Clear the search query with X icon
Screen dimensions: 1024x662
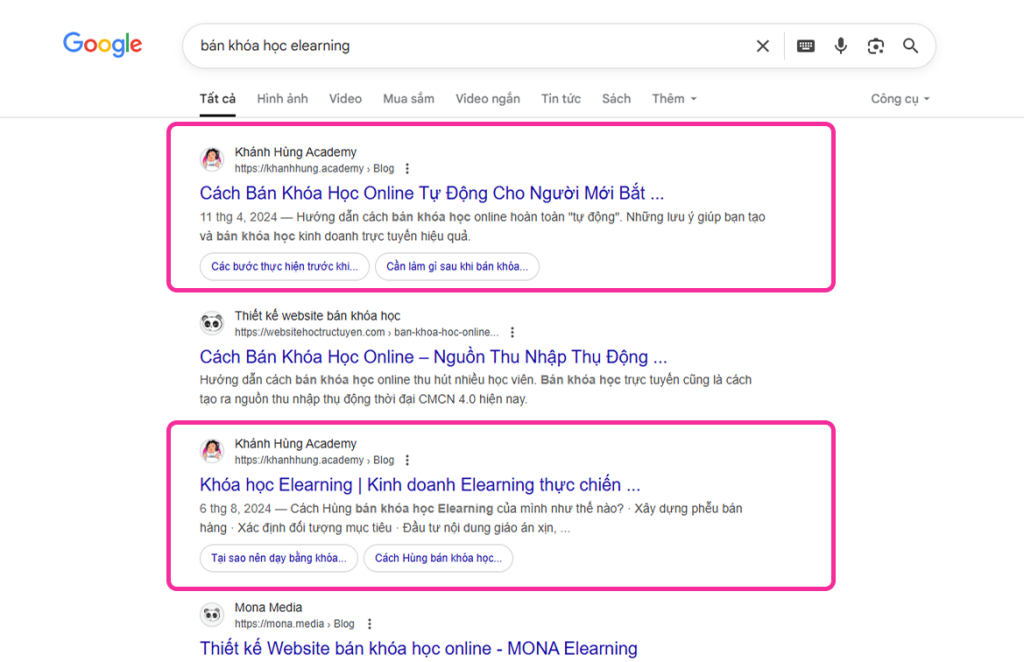[762, 46]
